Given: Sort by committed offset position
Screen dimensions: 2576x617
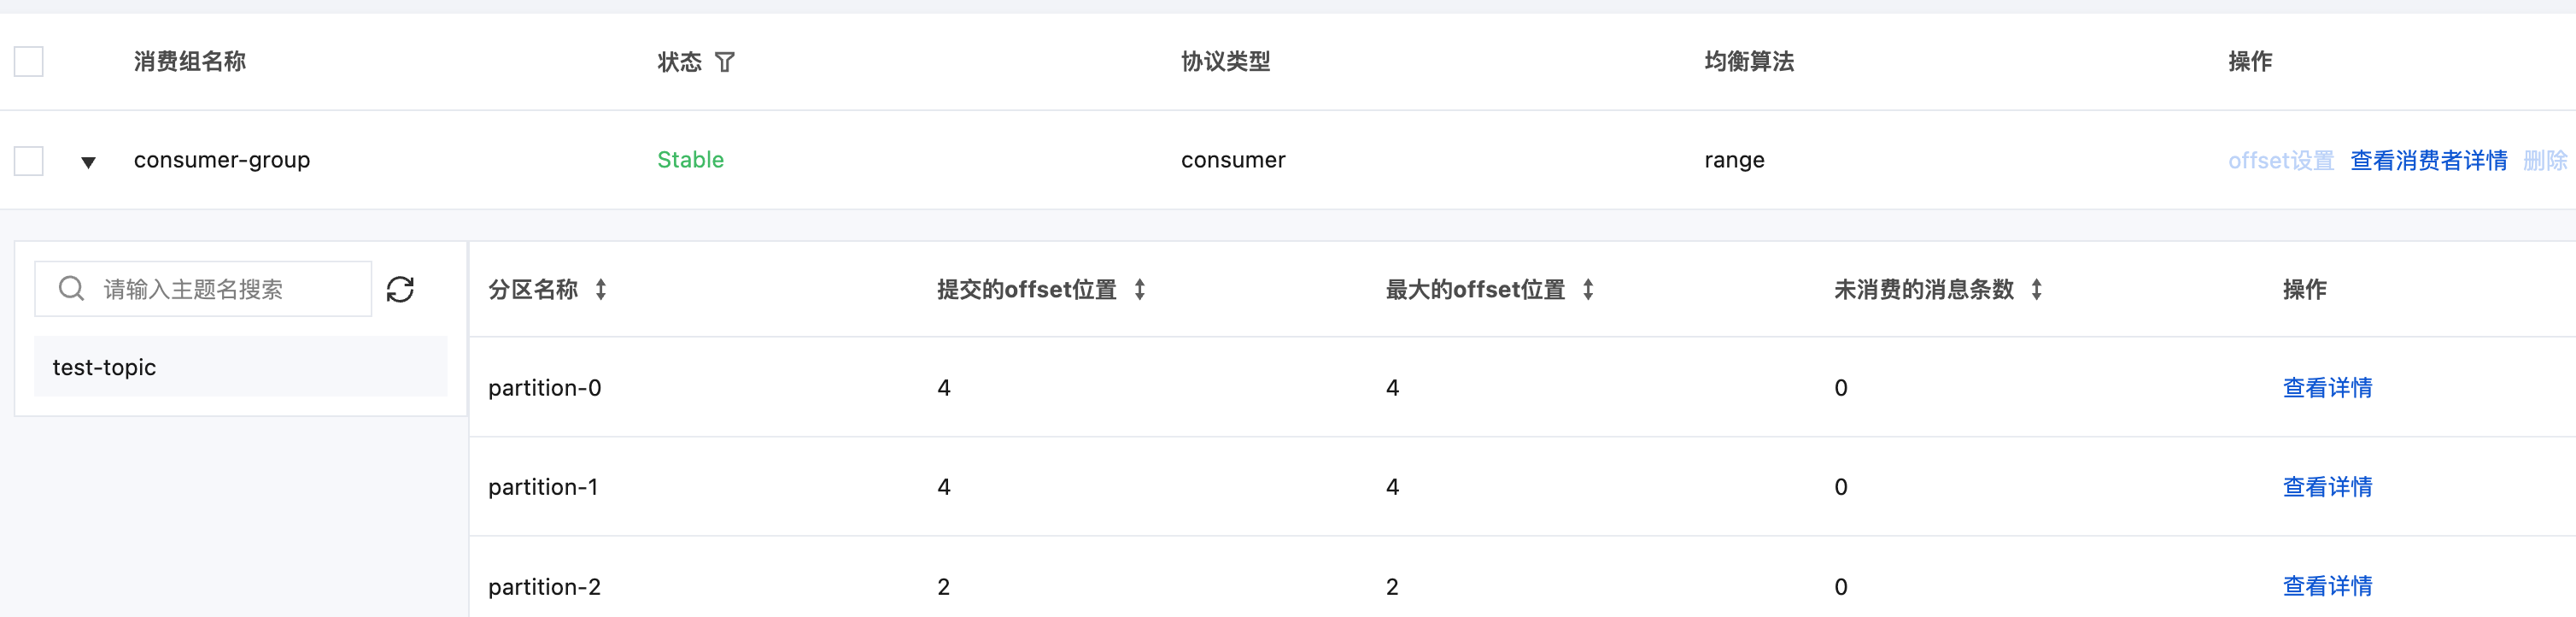Looking at the screenshot, I should (1139, 290).
